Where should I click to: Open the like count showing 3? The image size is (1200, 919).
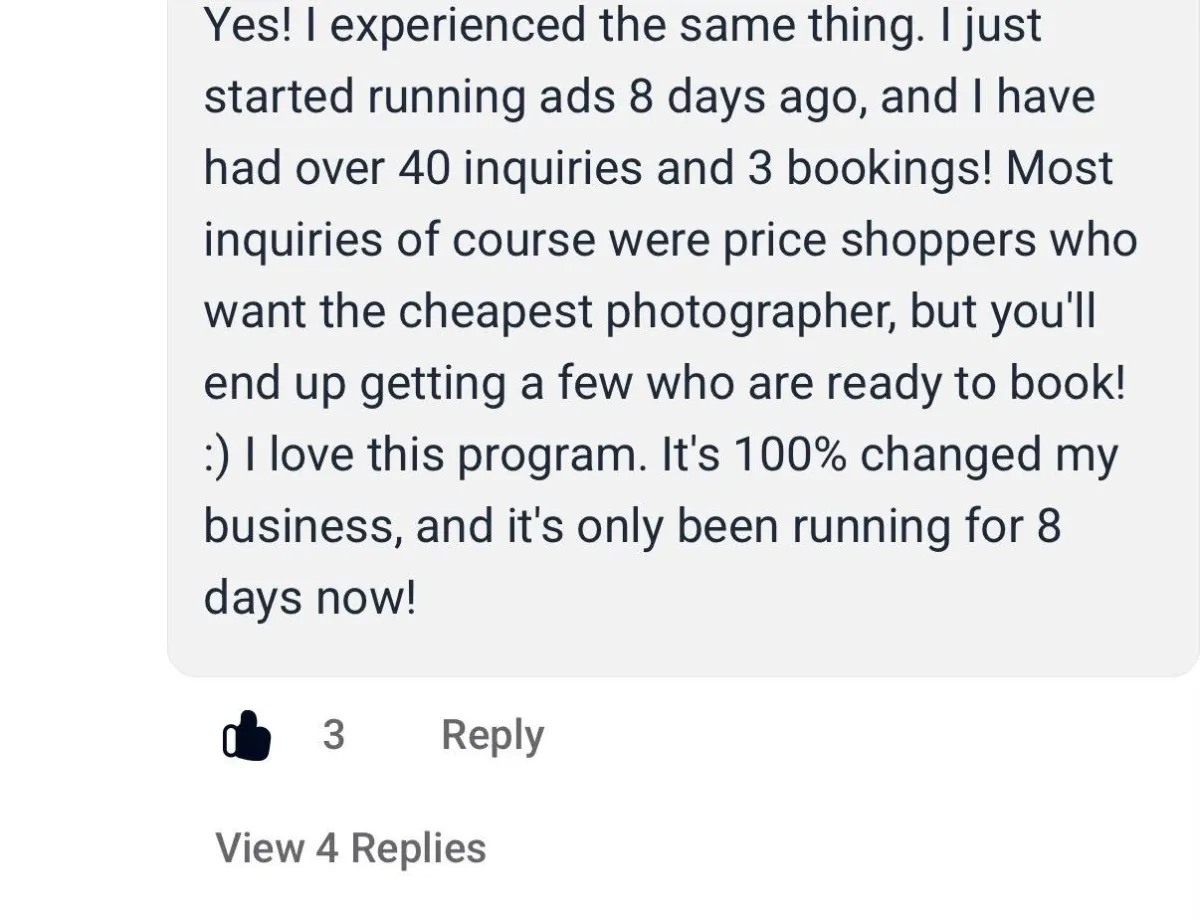point(333,735)
